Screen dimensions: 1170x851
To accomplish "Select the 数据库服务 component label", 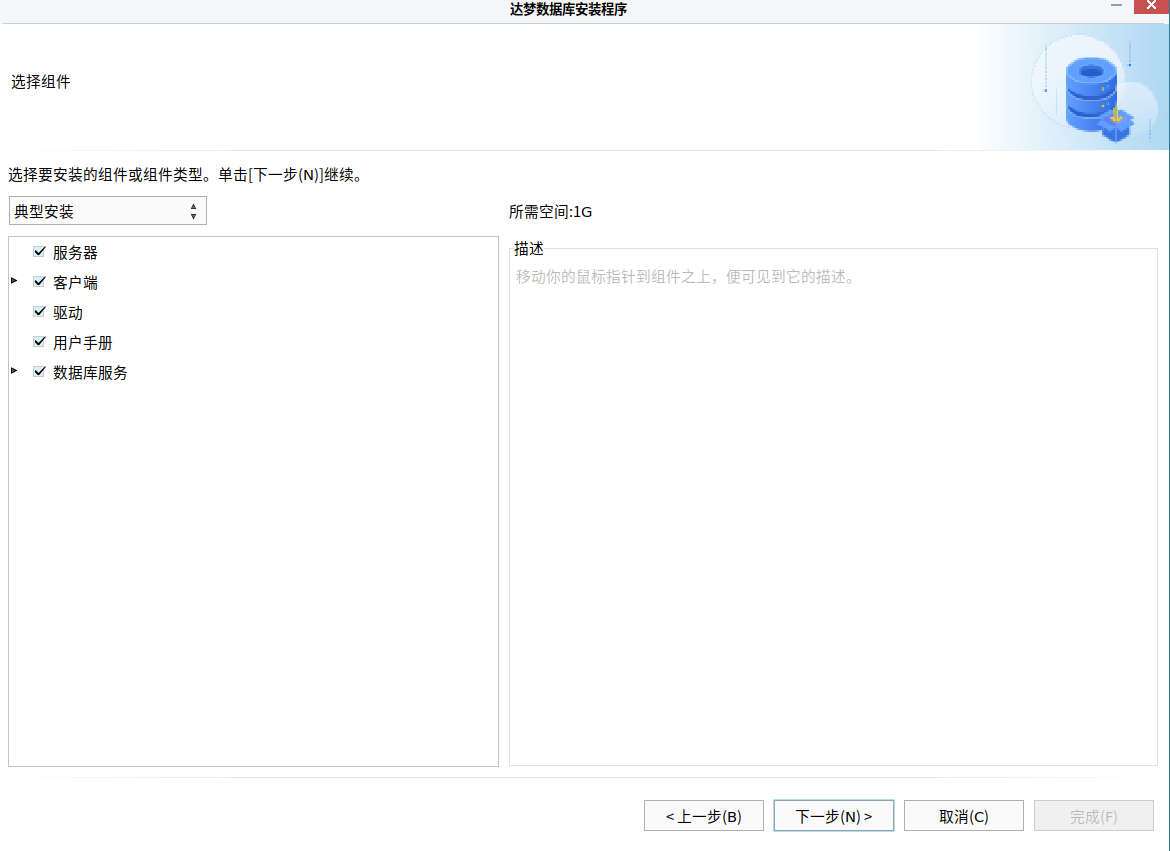I will click(x=90, y=372).
